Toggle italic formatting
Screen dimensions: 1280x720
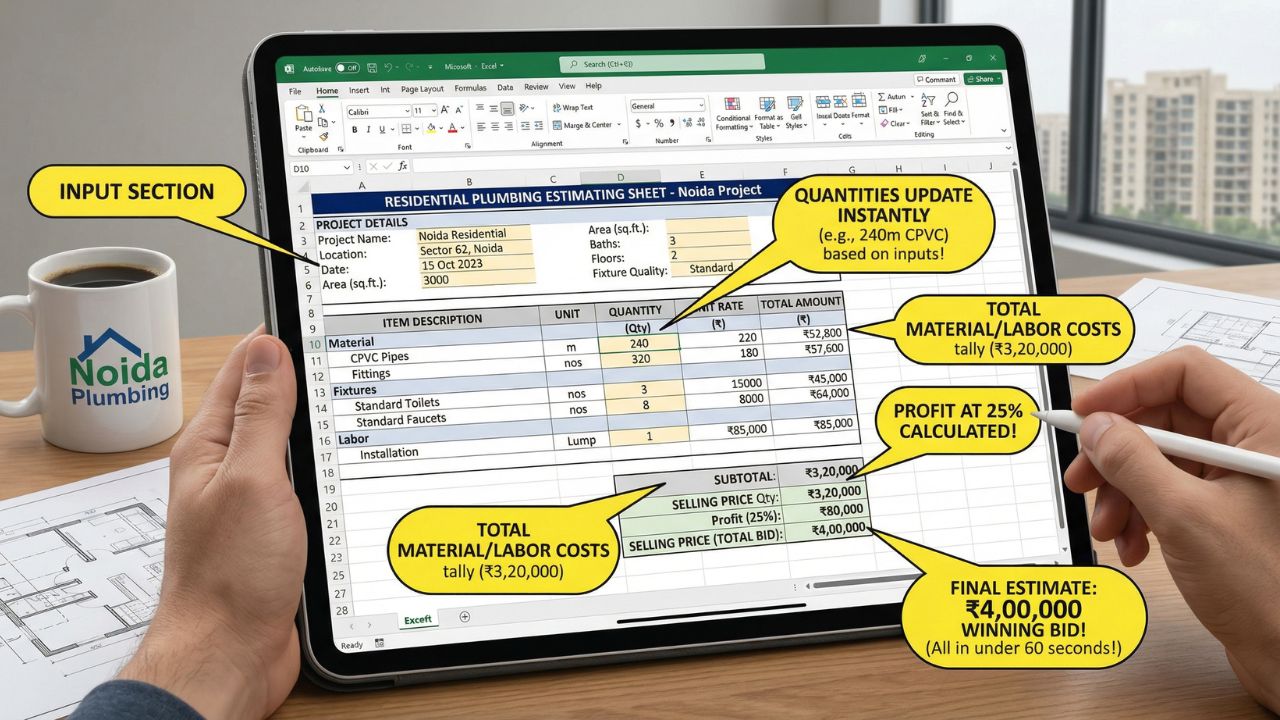pyautogui.click(x=368, y=128)
